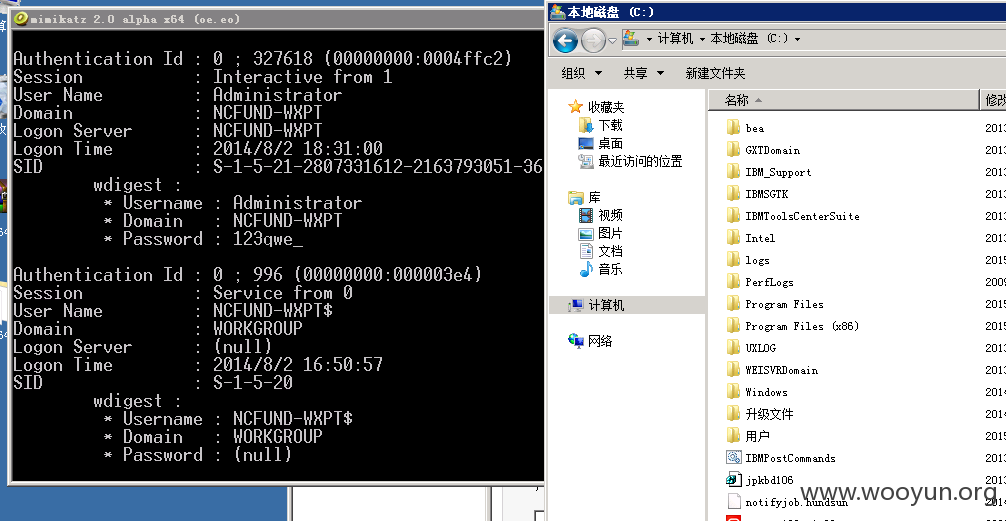Click the mimikatz window title bar icon
This screenshot has height=521, width=1006.
(21, 19)
